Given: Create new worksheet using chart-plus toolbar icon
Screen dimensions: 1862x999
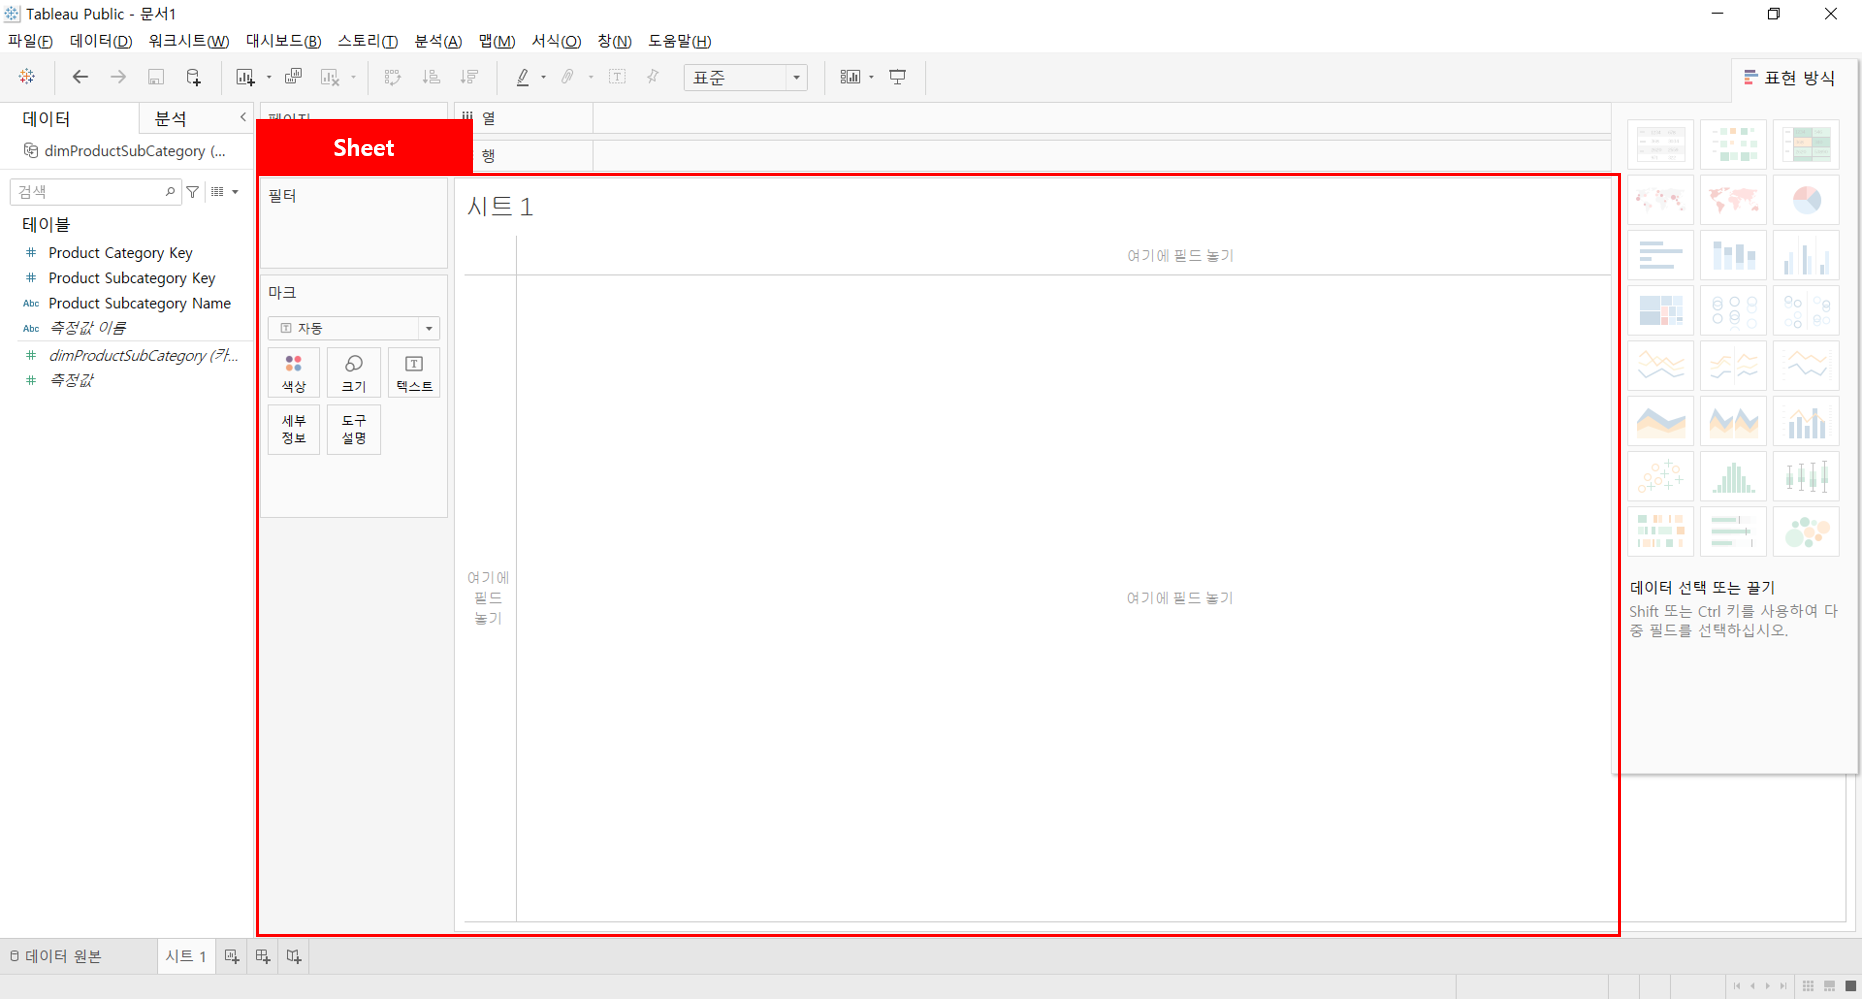Looking at the screenshot, I should pos(245,77).
